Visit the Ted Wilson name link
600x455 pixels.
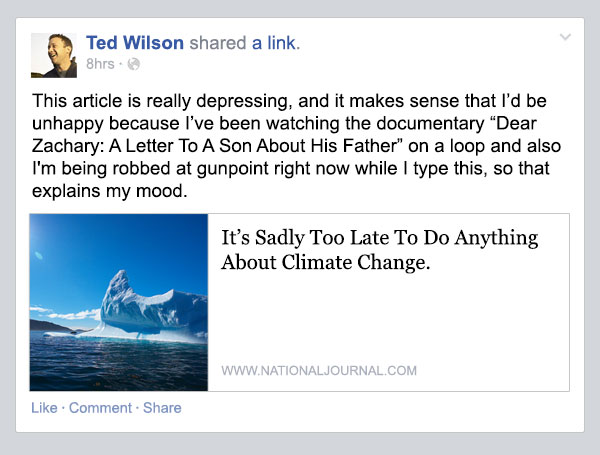(x=135, y=42)
